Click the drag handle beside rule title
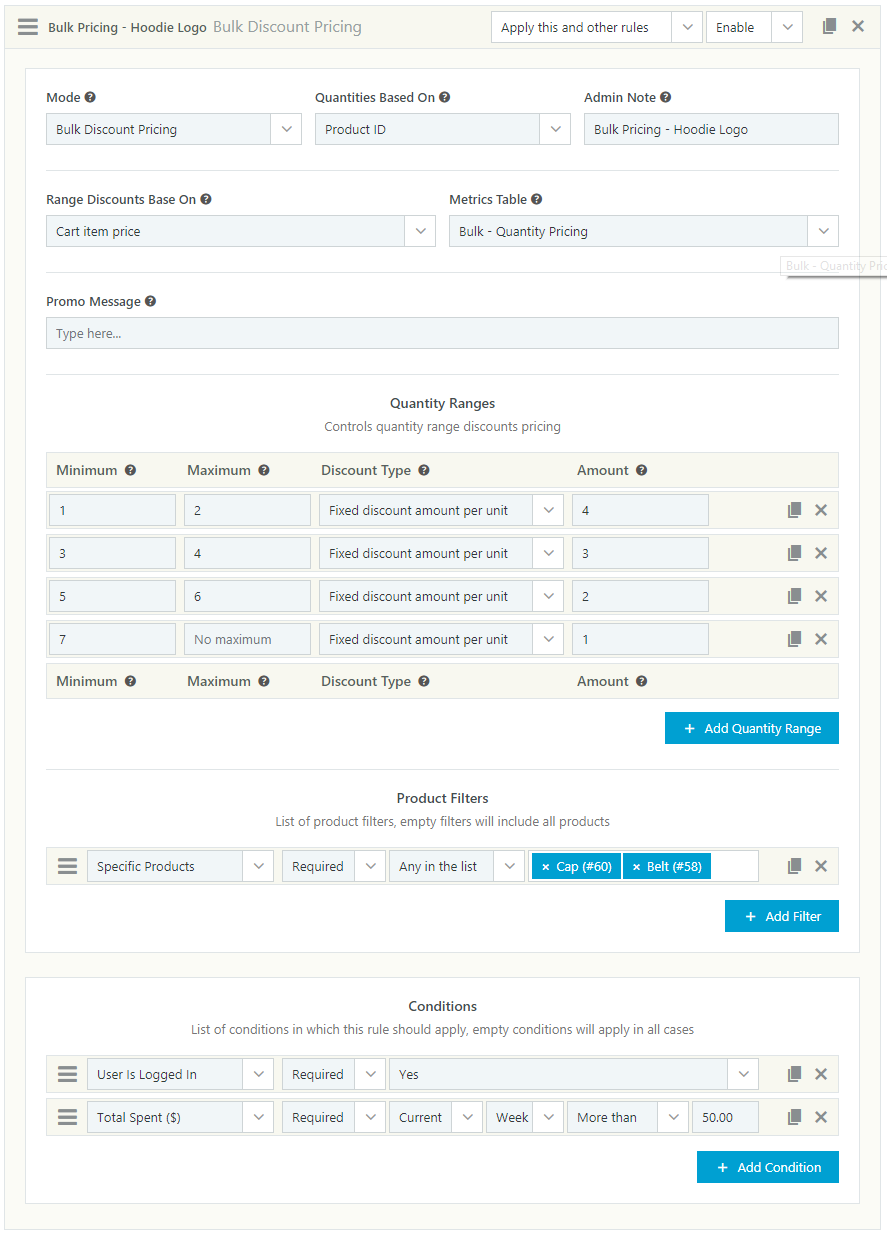The height and width of the screenshot is (1235, 887). (x=28, y=27)
